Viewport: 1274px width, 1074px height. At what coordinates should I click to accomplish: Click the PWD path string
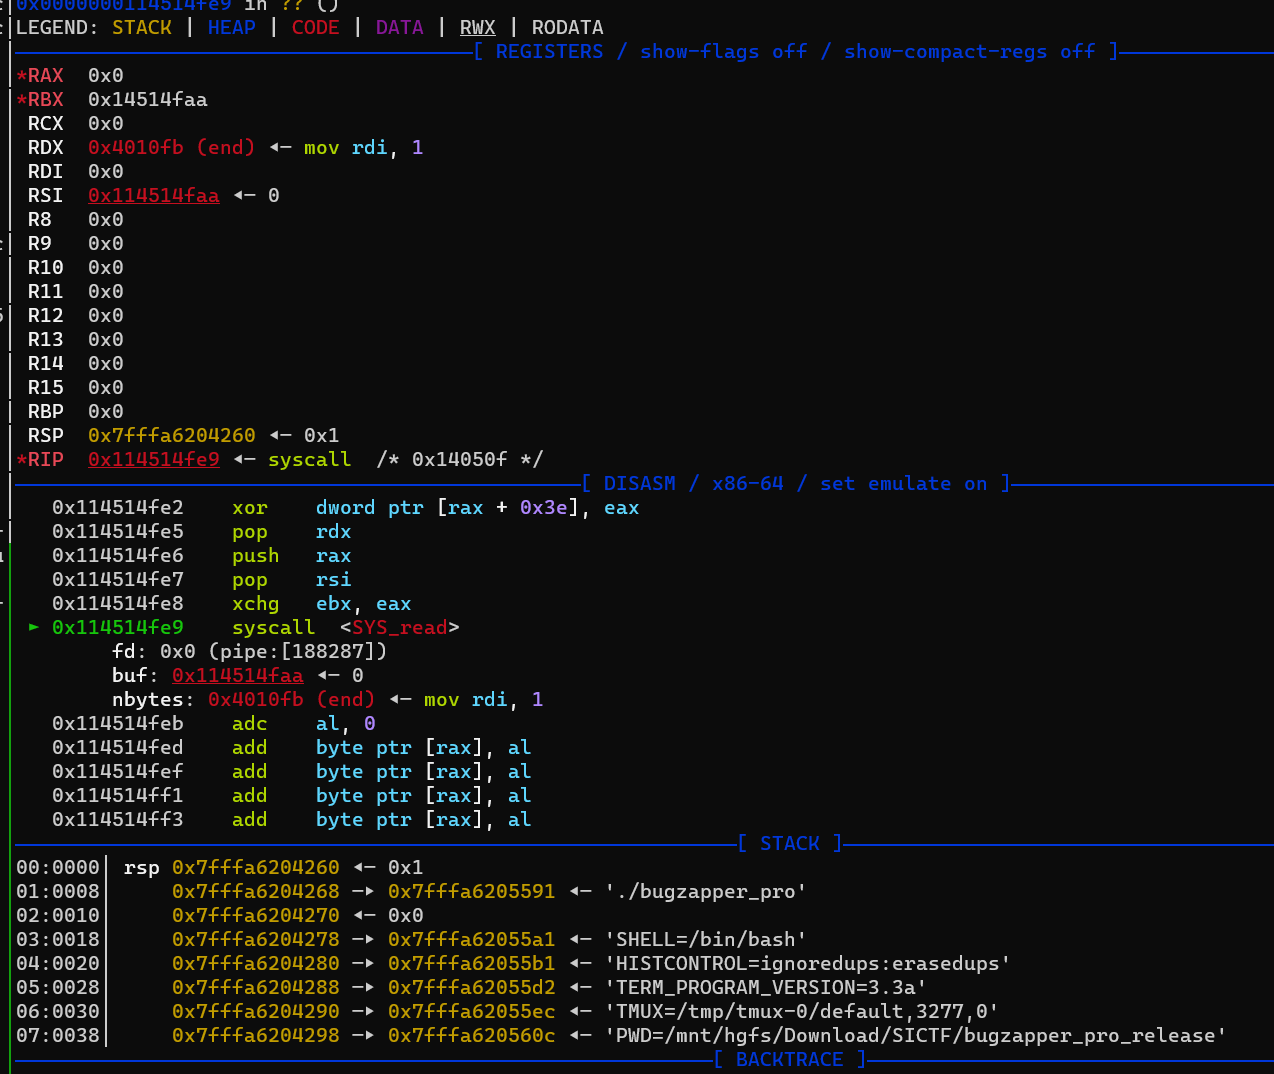click(x=916, y=1035)
